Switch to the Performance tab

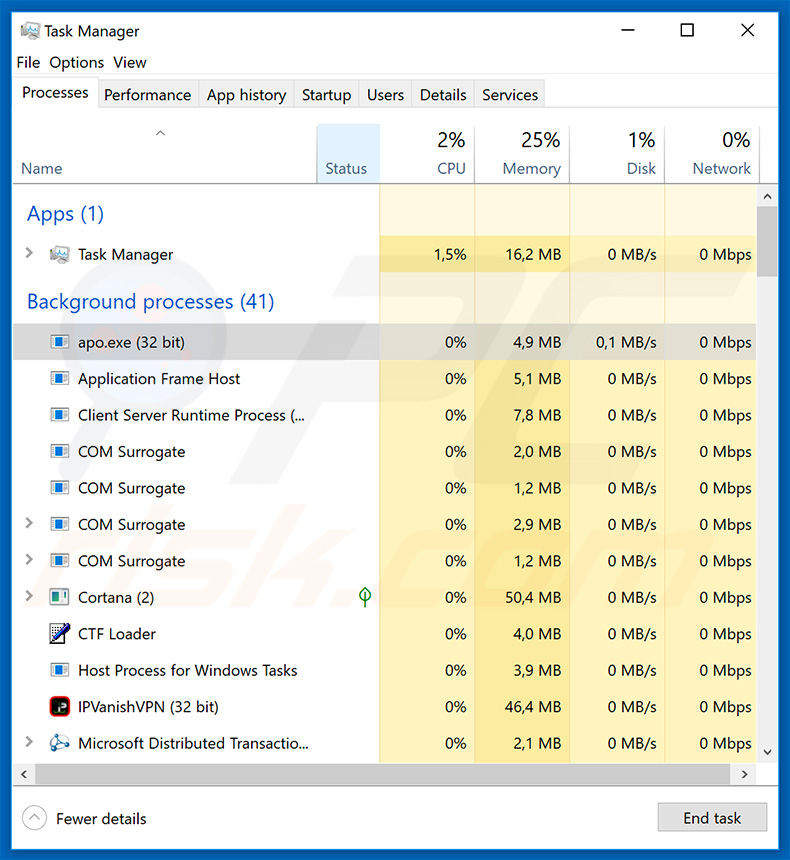coord(148,95)
